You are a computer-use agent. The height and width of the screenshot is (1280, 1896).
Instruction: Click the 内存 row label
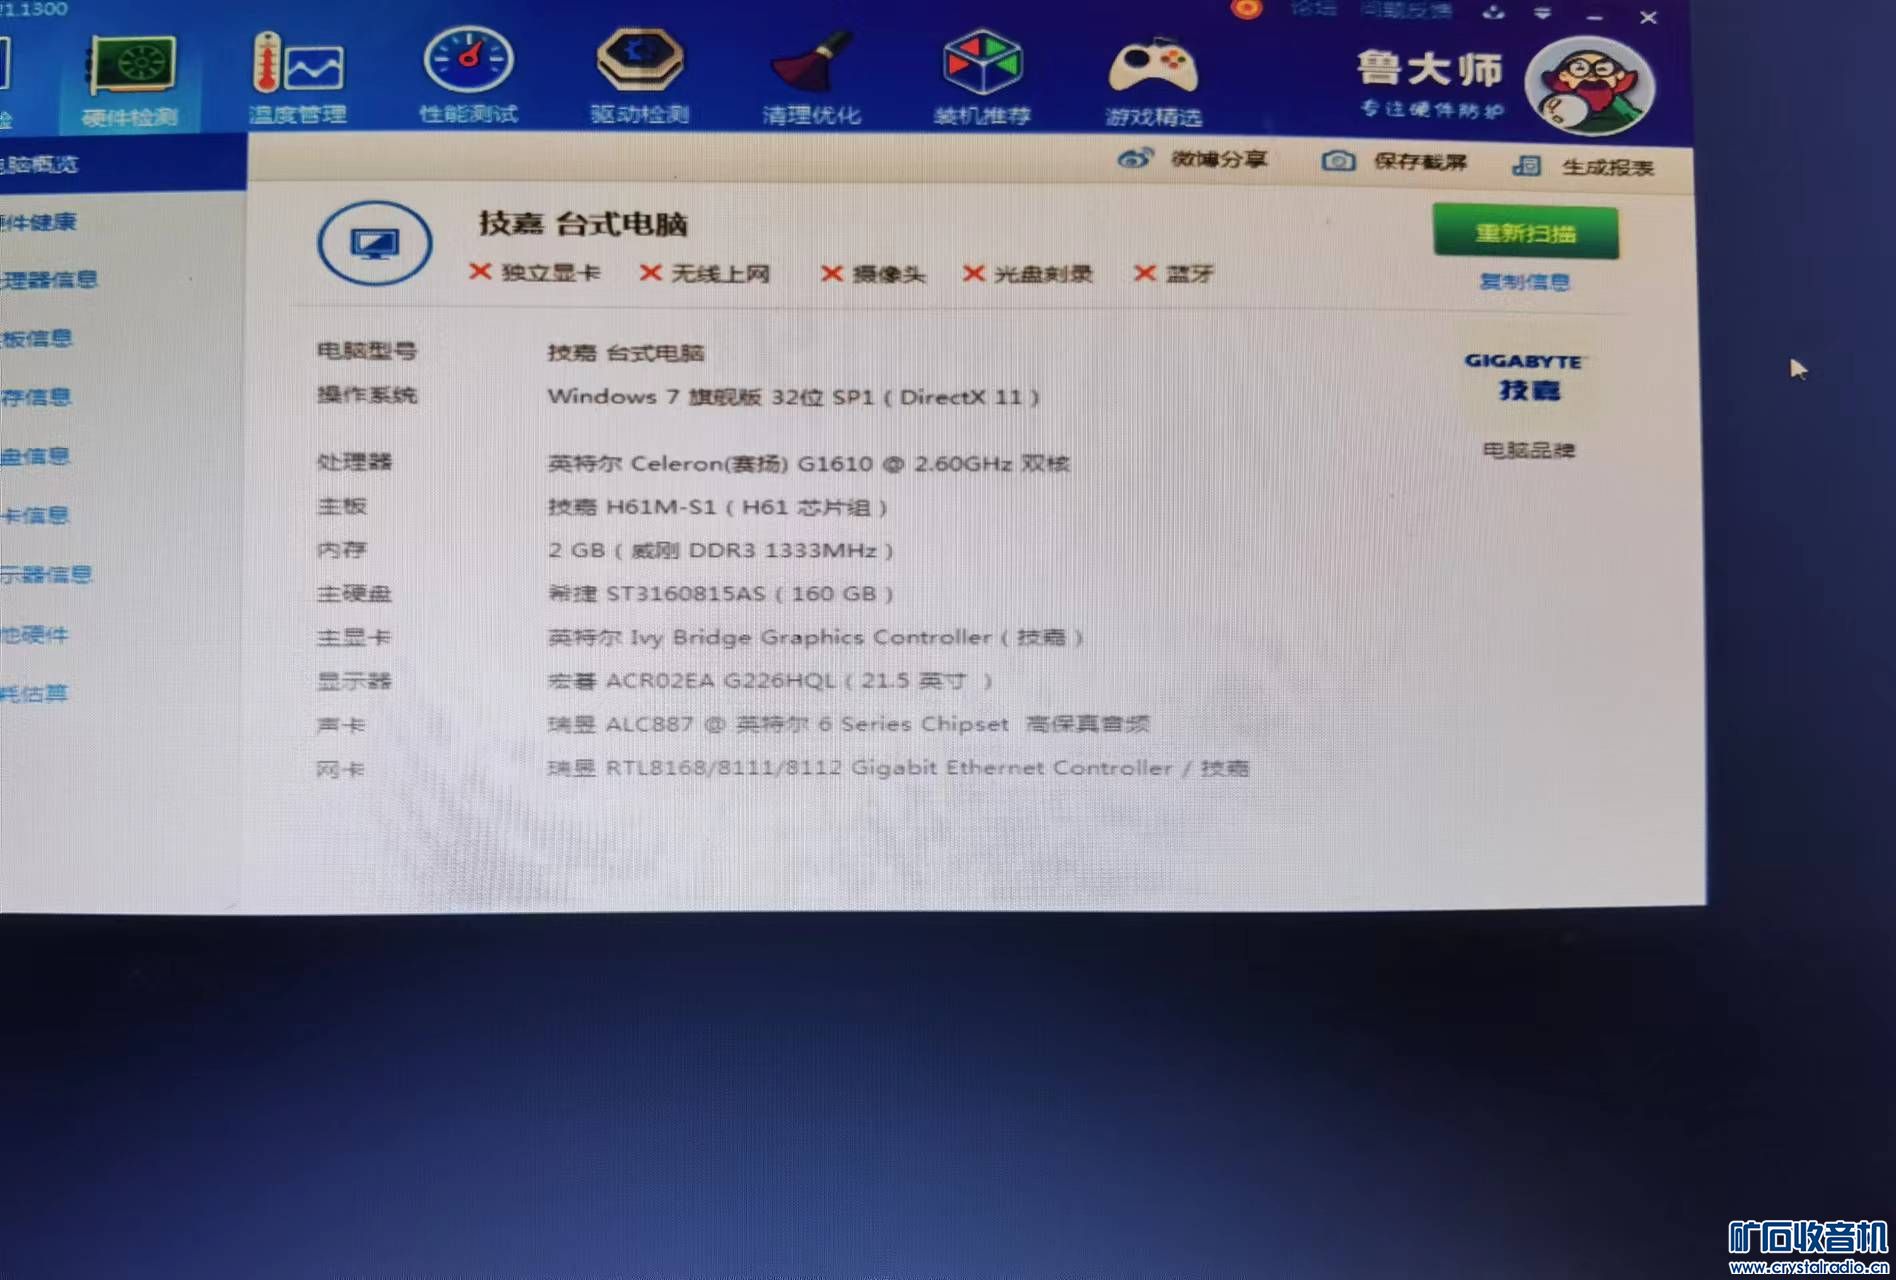coord(342,550)
